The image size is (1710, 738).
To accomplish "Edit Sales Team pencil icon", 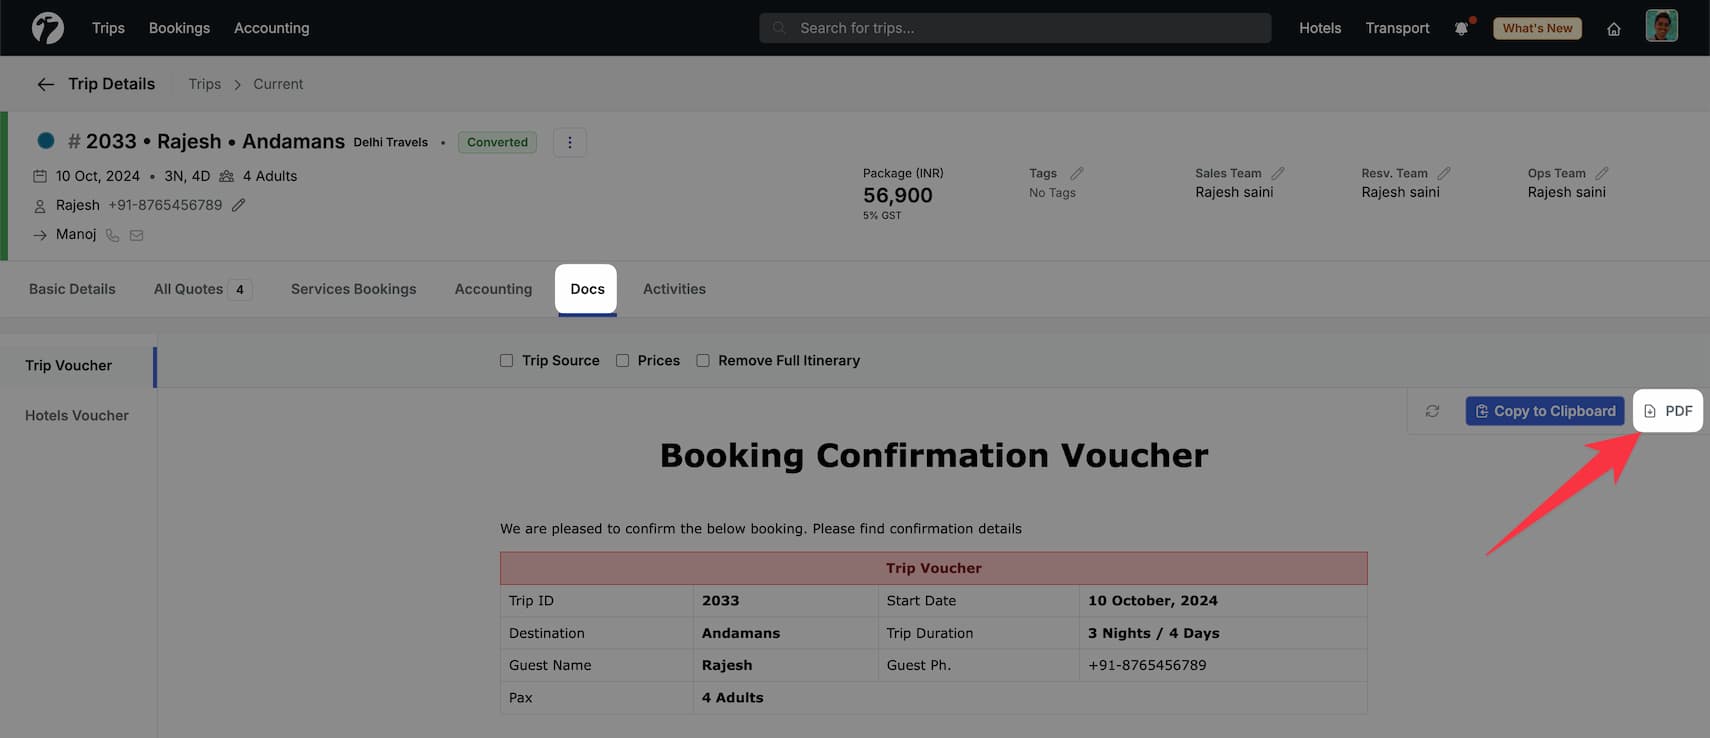I will tap(1277, 173).
